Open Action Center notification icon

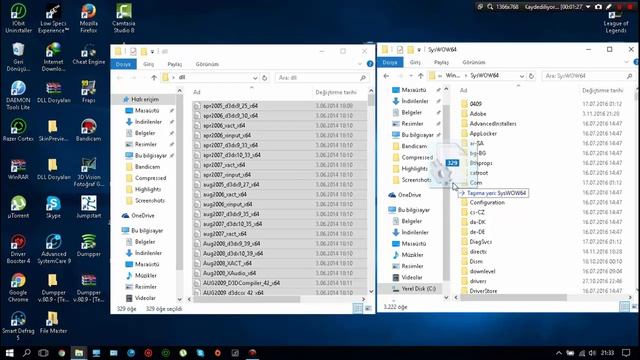click(x=626, y=353)
